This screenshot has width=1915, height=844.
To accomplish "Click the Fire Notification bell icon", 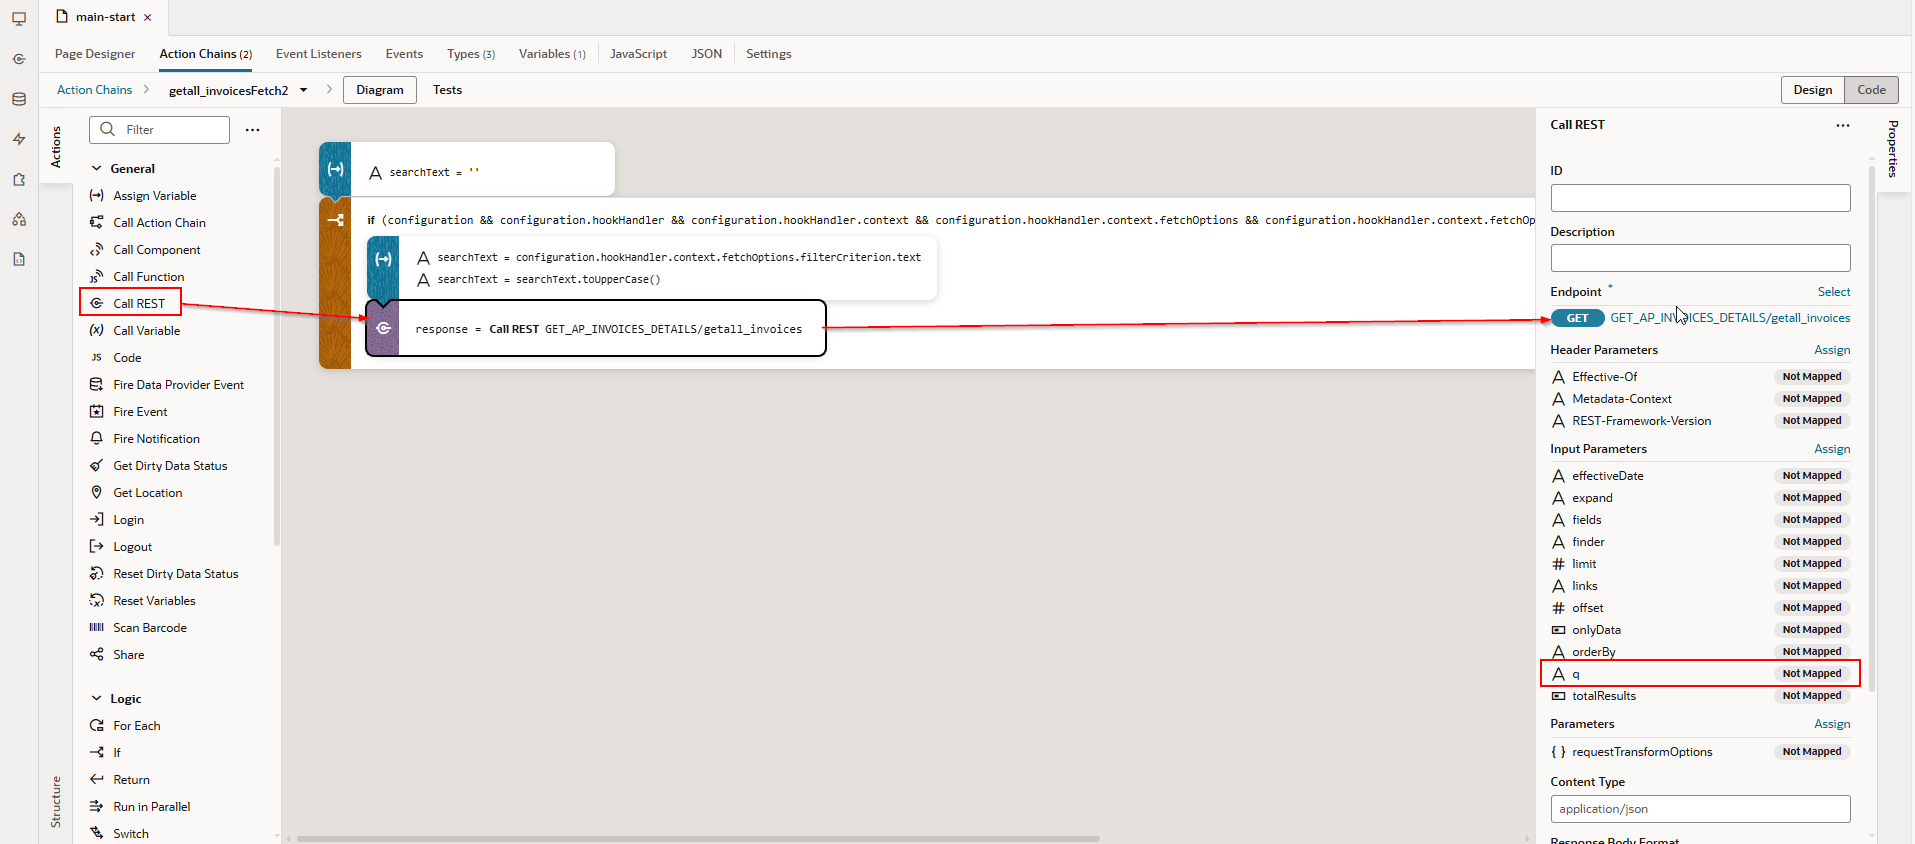I will pyautogui.click(x=97, y=439).
